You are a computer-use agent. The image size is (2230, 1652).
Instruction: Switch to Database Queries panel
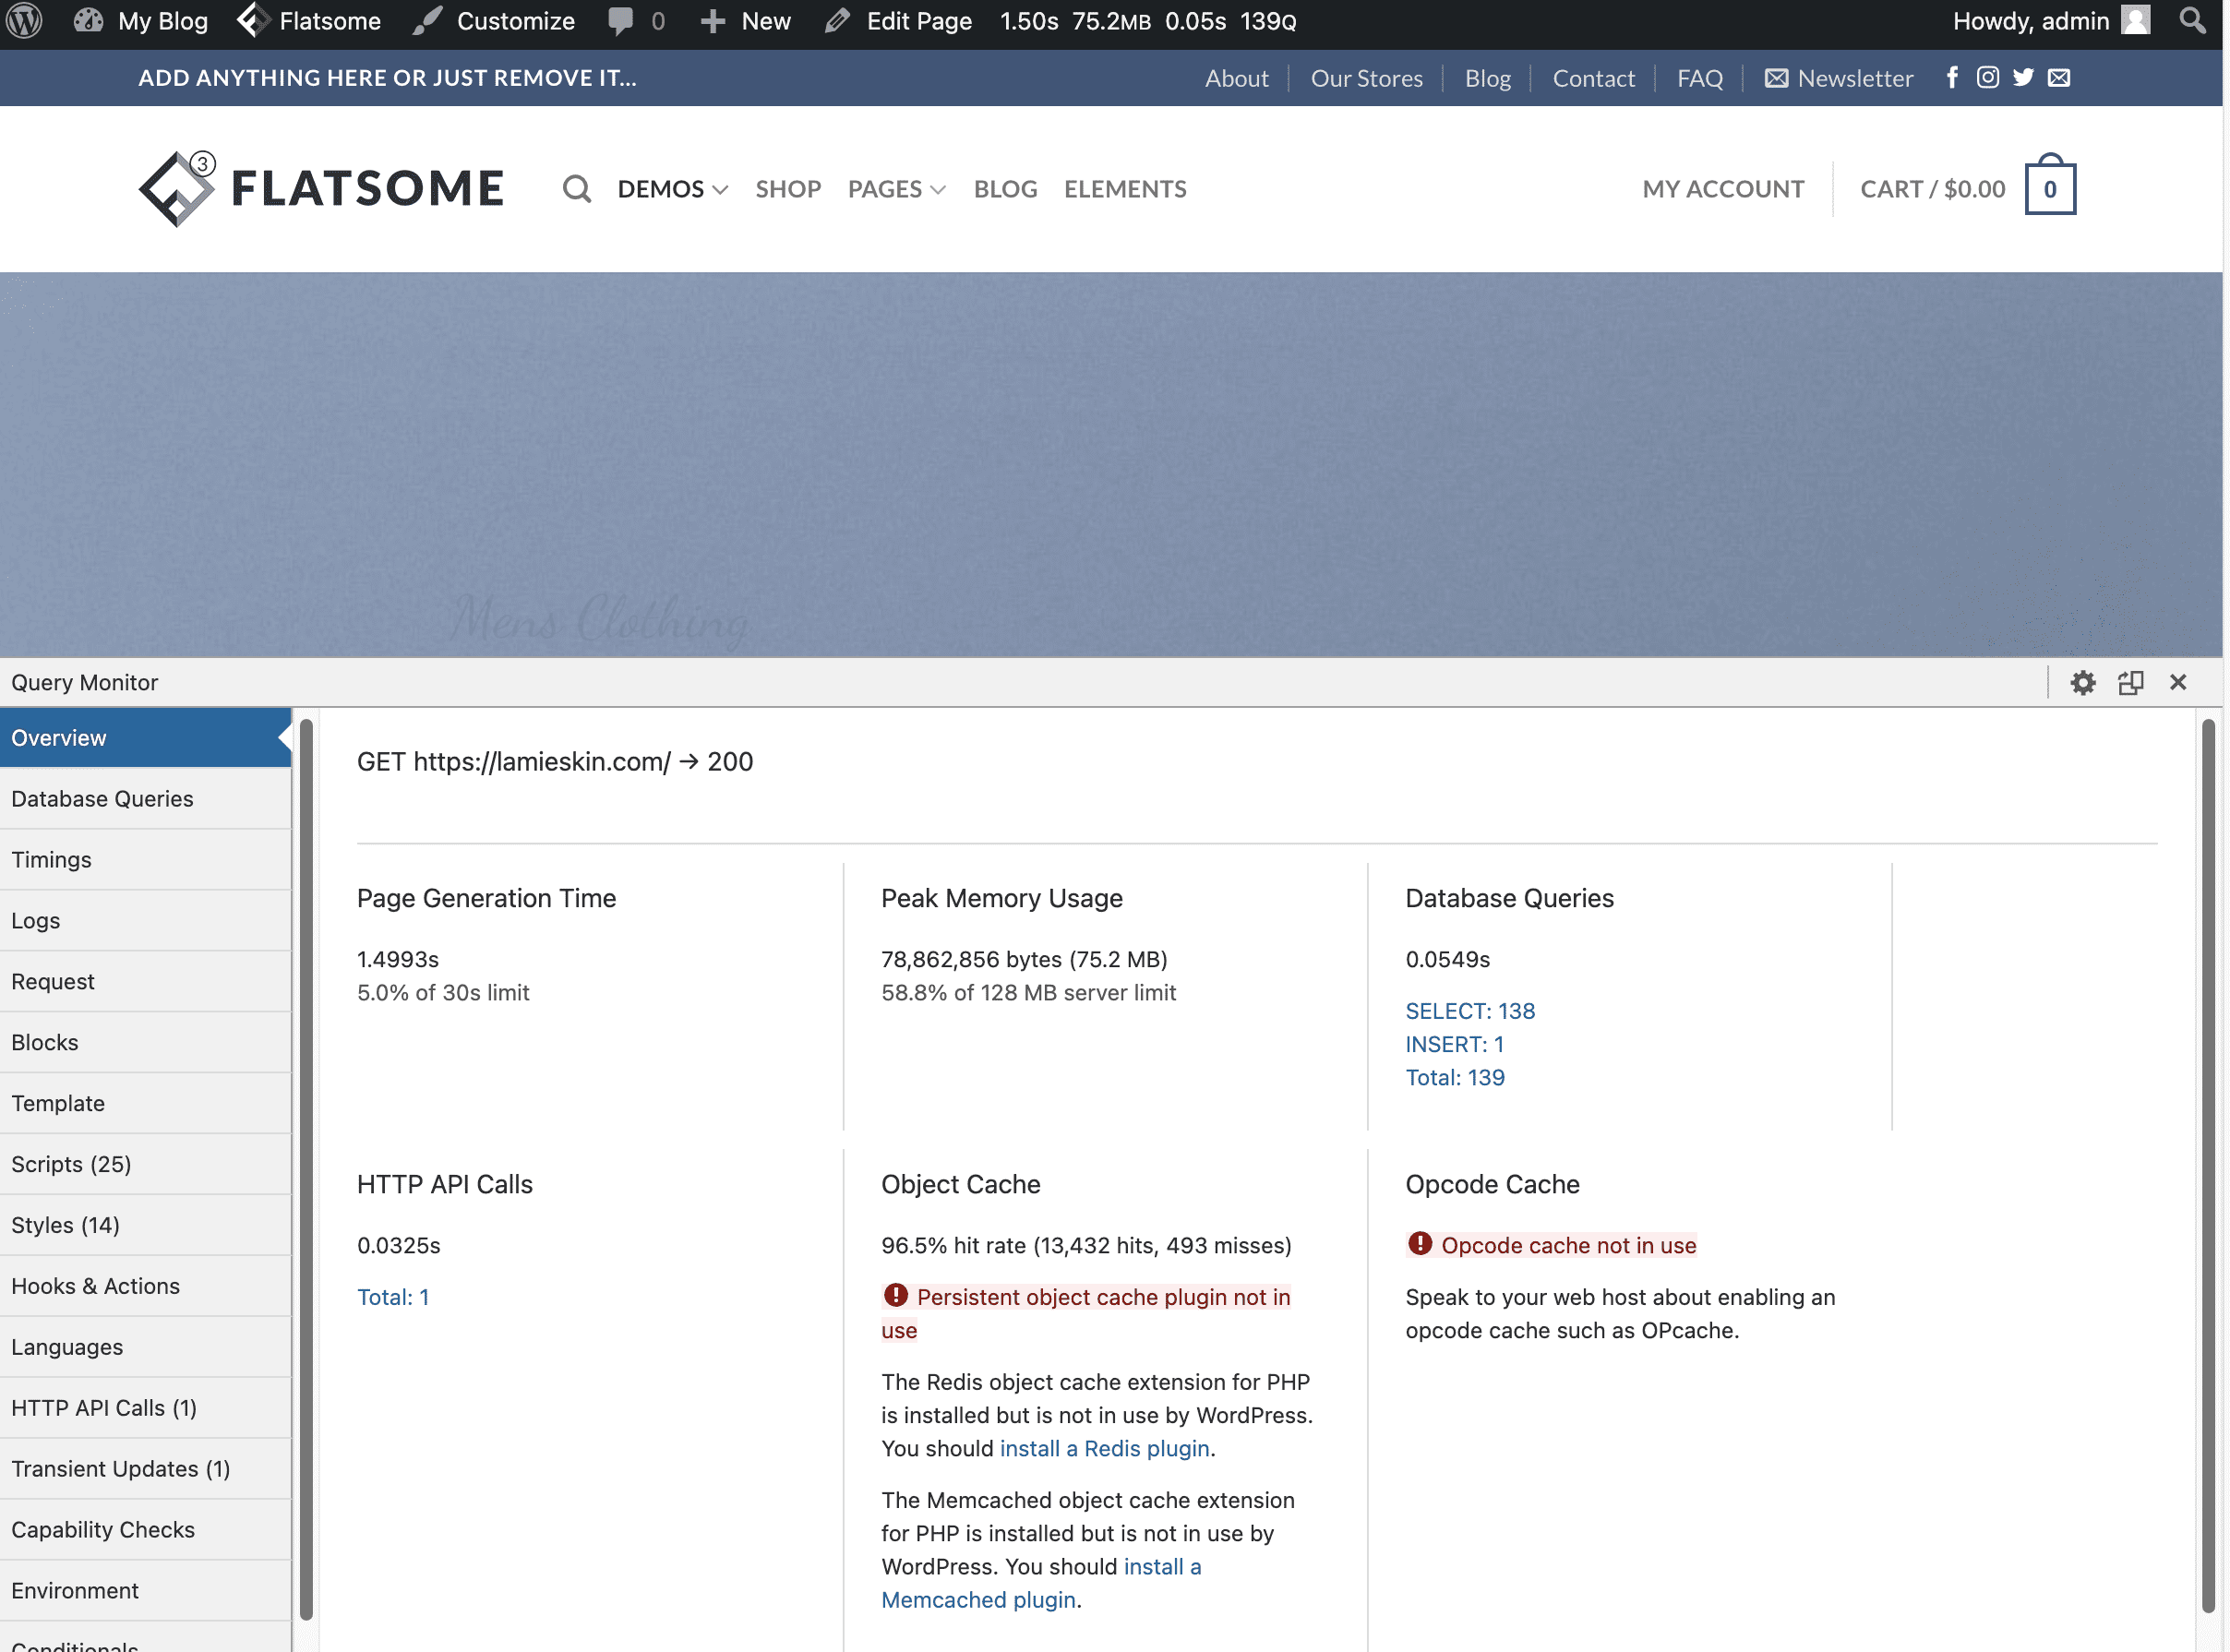102,799
